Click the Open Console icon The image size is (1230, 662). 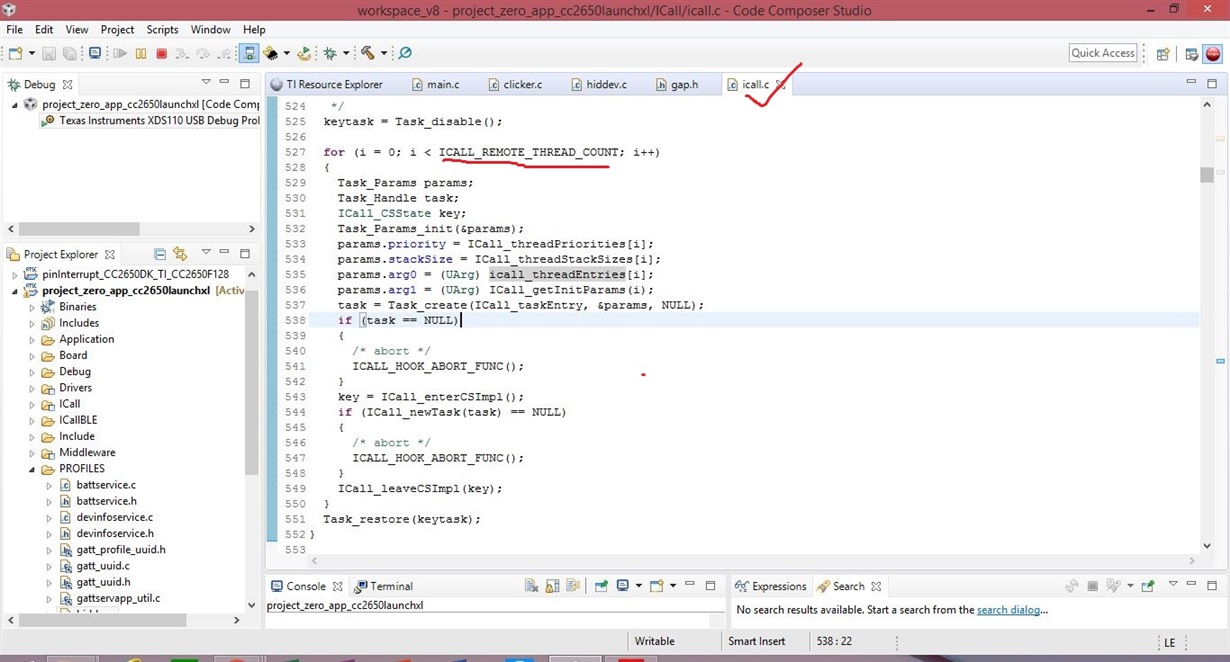coord(656,586)
